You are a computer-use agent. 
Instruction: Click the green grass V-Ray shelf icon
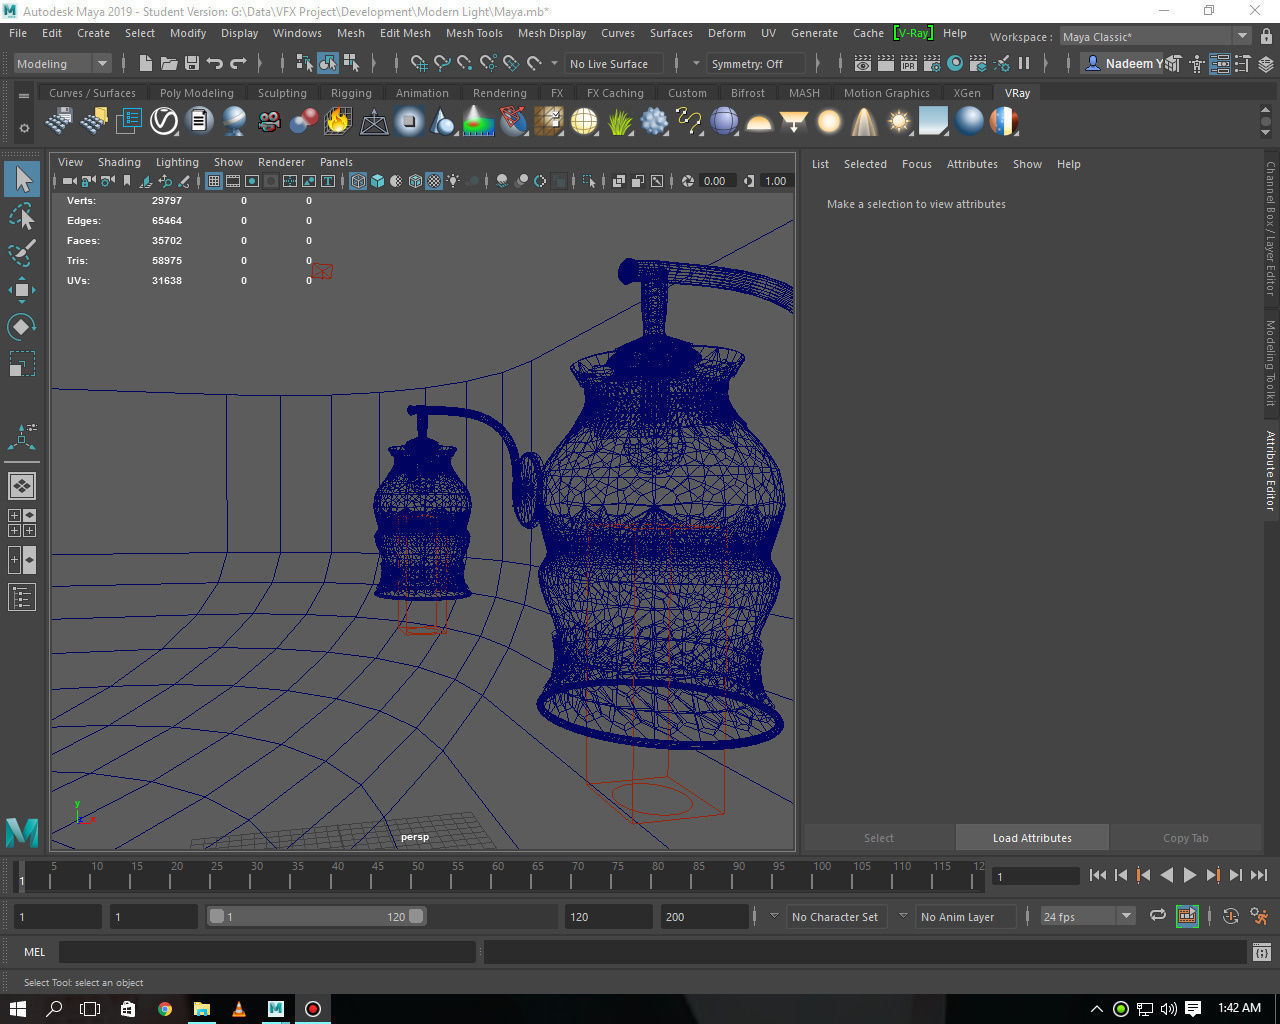tap(619, 122)
